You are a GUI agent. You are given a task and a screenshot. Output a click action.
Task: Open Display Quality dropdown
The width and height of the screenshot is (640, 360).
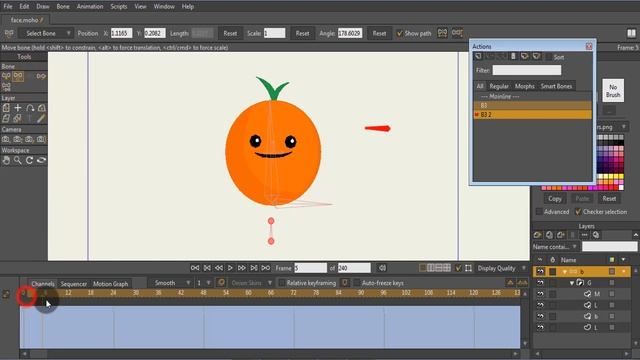501,268
